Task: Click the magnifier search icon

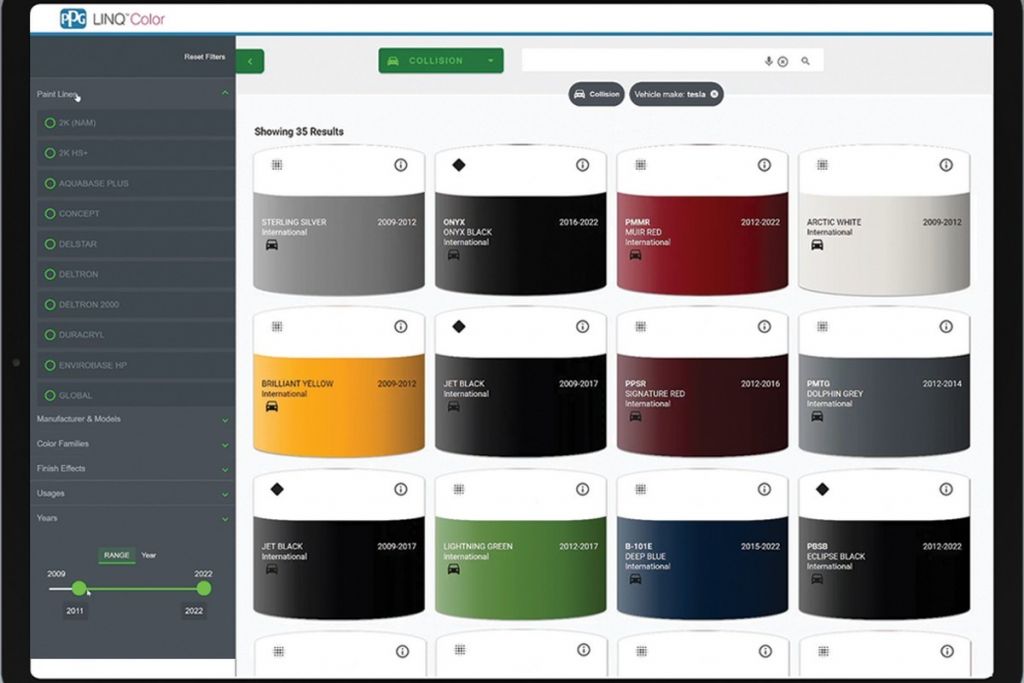Action: [805, 61]
